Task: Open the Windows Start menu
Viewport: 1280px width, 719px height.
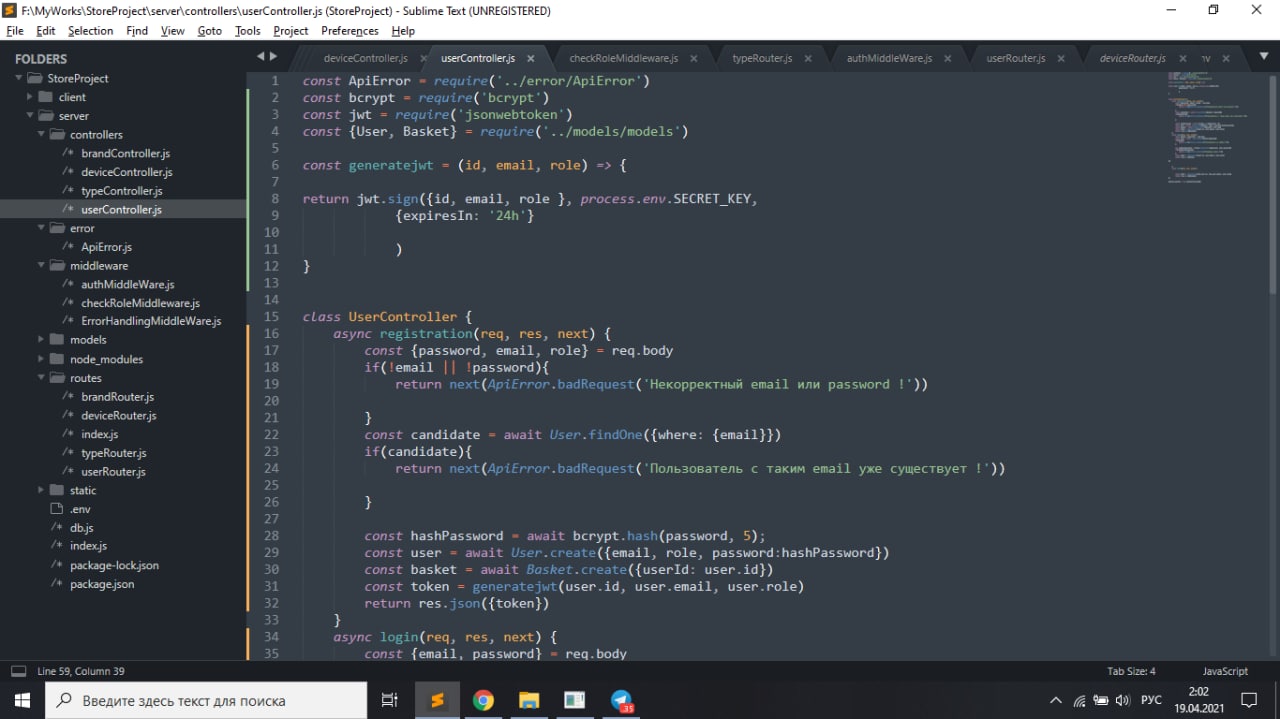Action: (22, 700)
